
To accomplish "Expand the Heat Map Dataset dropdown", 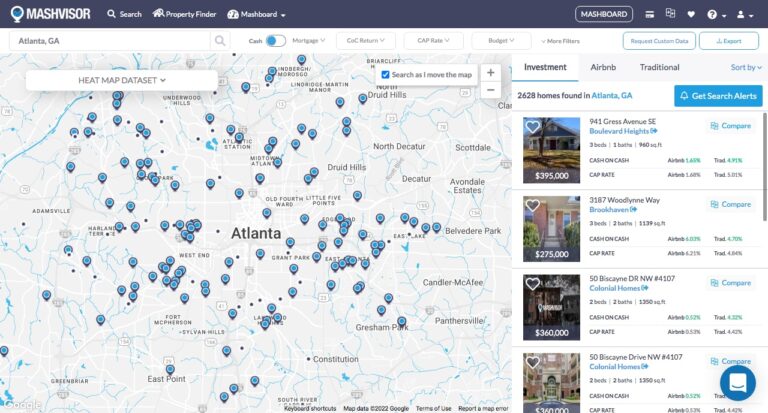I will point(121,80).
